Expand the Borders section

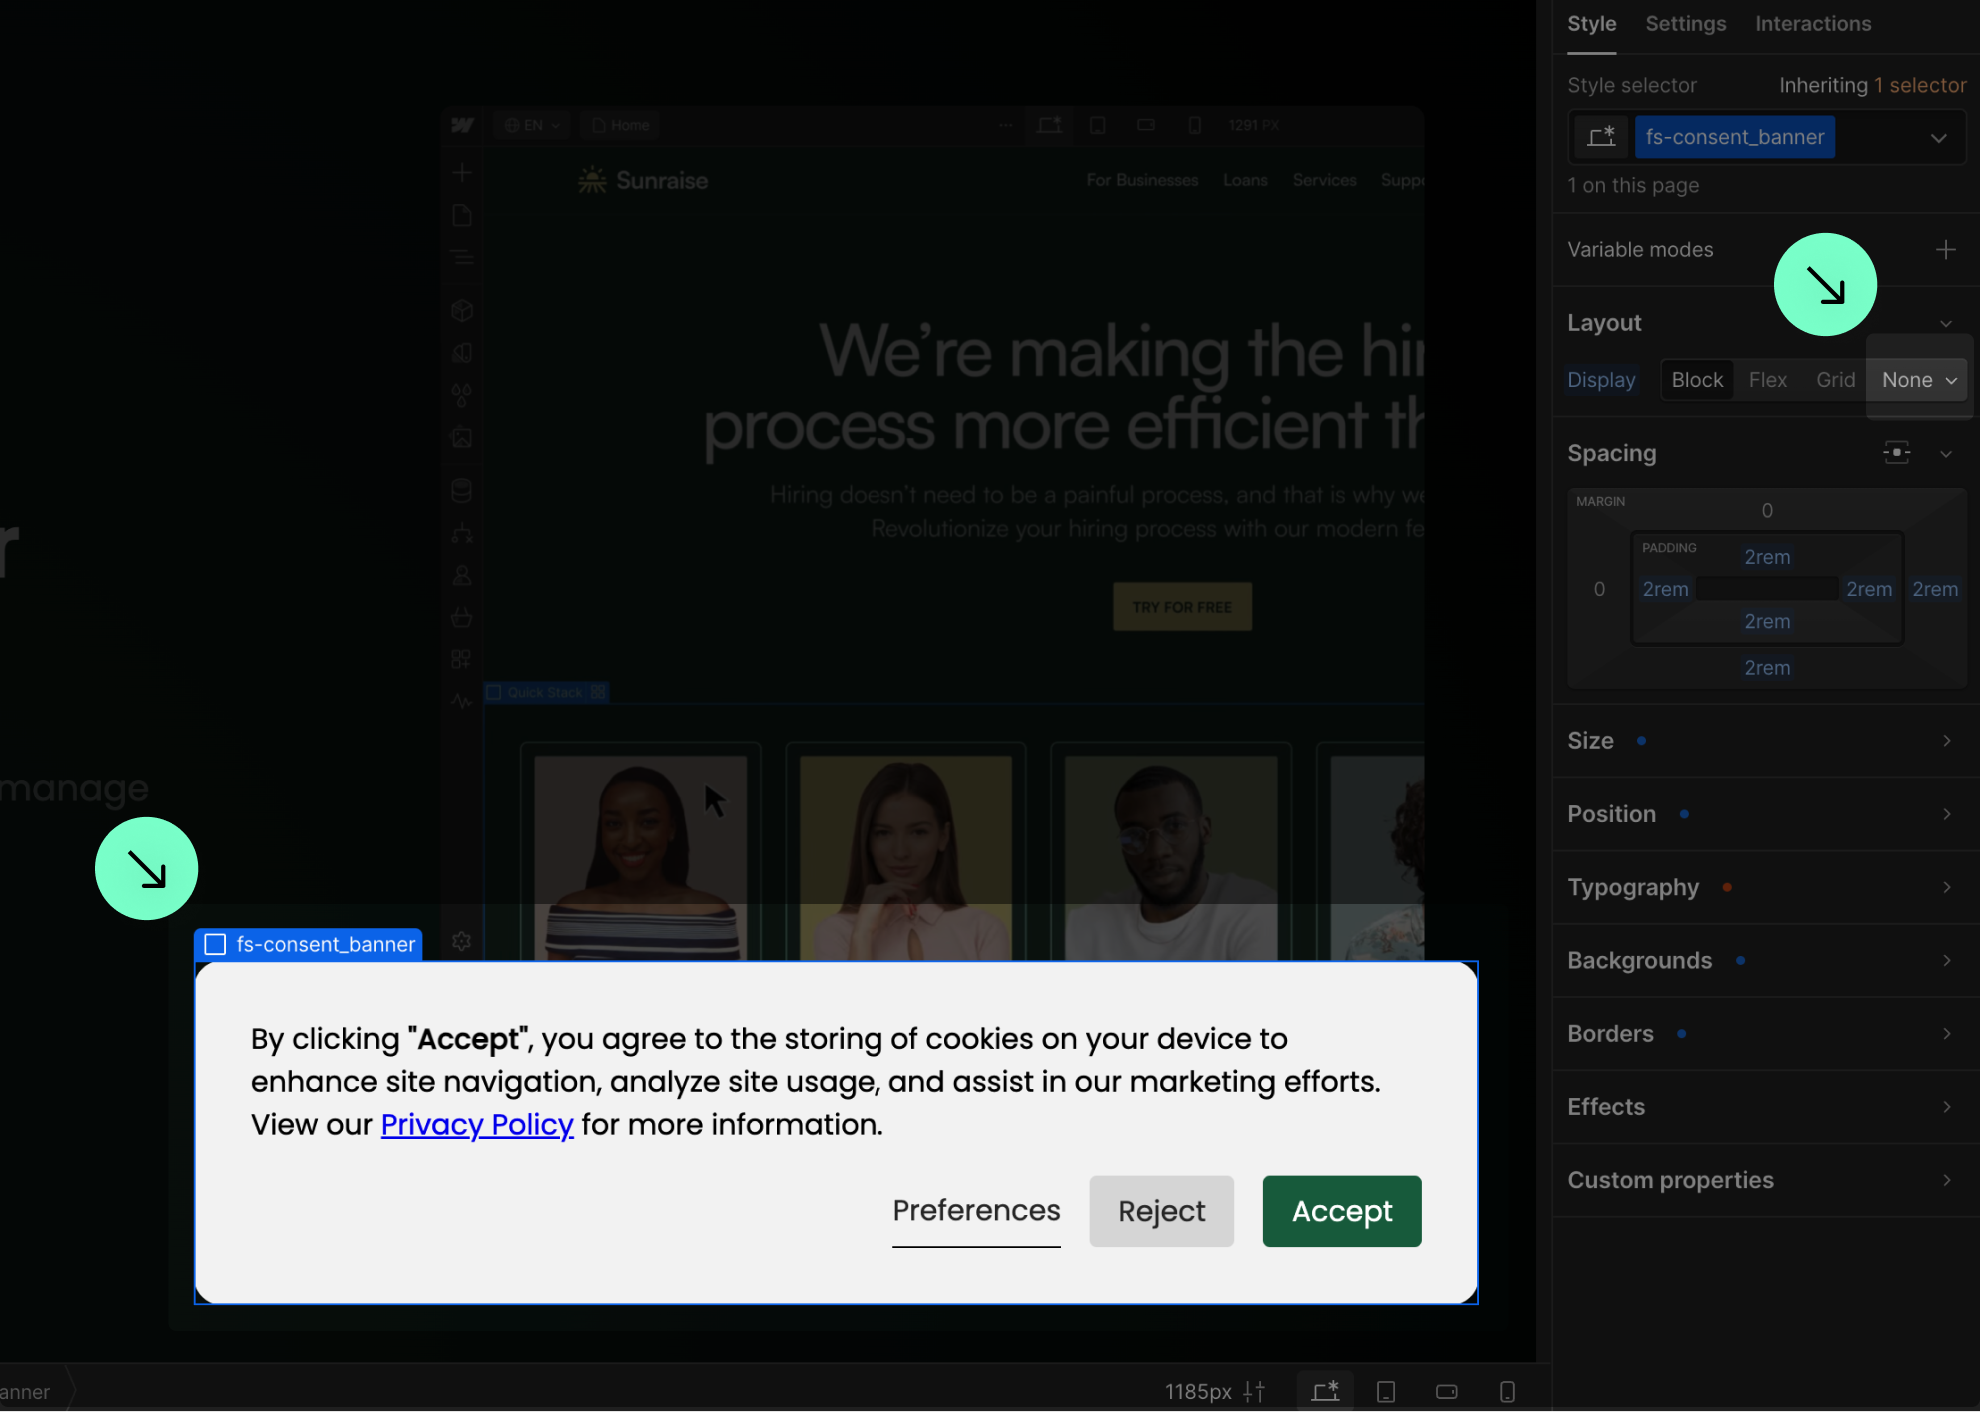click(1765, 1034)
